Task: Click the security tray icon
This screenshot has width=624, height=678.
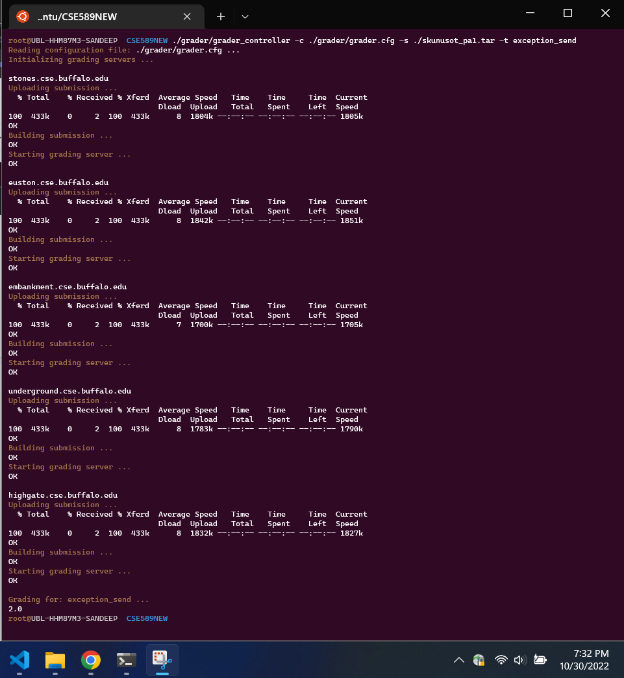Action: tap(479, 660)
